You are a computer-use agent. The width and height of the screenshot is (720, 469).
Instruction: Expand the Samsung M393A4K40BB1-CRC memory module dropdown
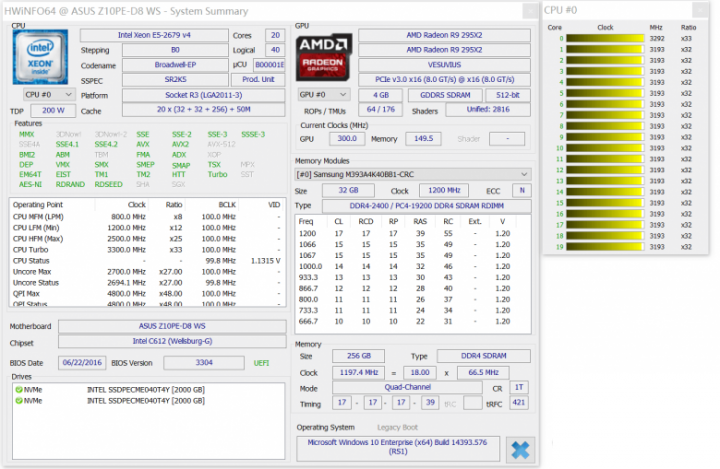pyautogui.click(x=413, y=175)
